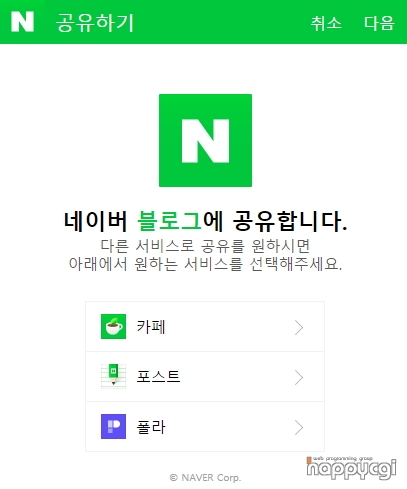
Task: Click the purple 폴라 icon
Action: [x=113, y=426]
